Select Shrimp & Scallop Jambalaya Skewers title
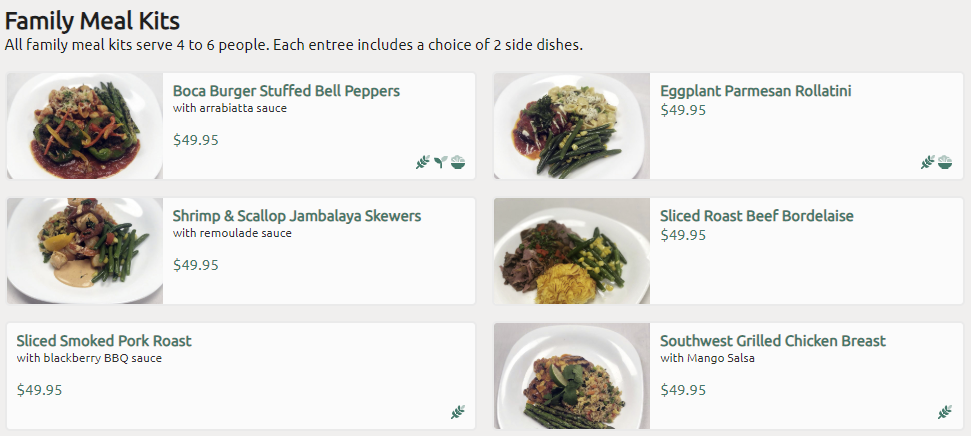Viewport: 971px width, 436px height. coord(297,216)
